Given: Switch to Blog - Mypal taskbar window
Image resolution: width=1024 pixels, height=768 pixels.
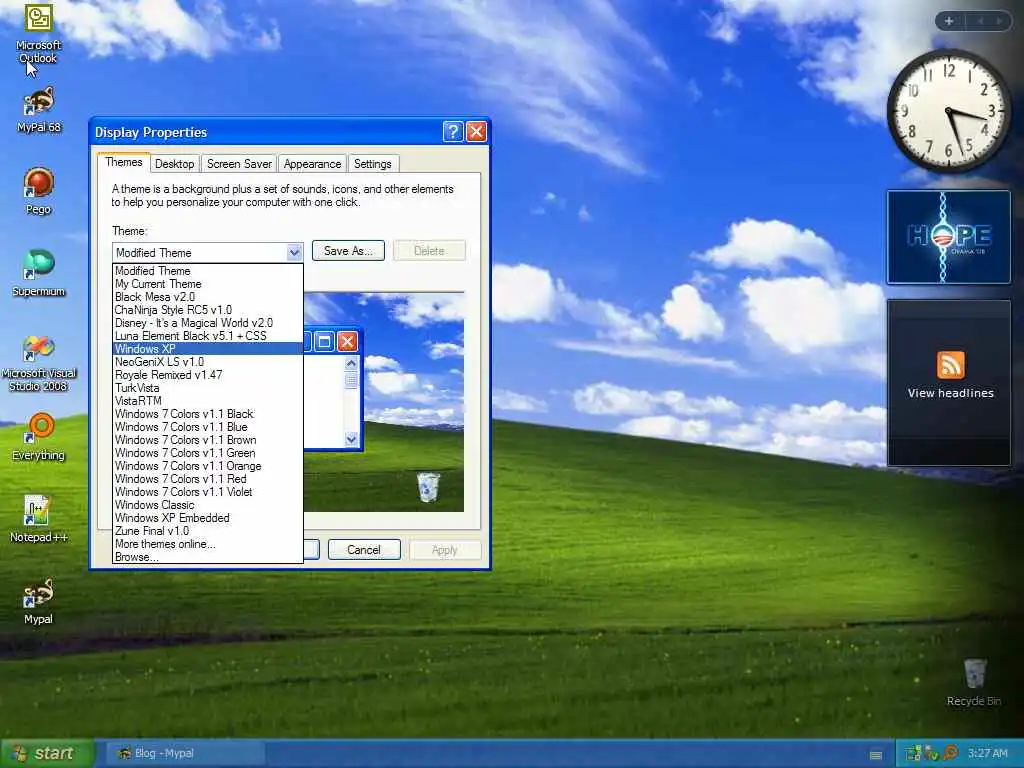Looking at the screenshot, I should (x=185, y=754).
